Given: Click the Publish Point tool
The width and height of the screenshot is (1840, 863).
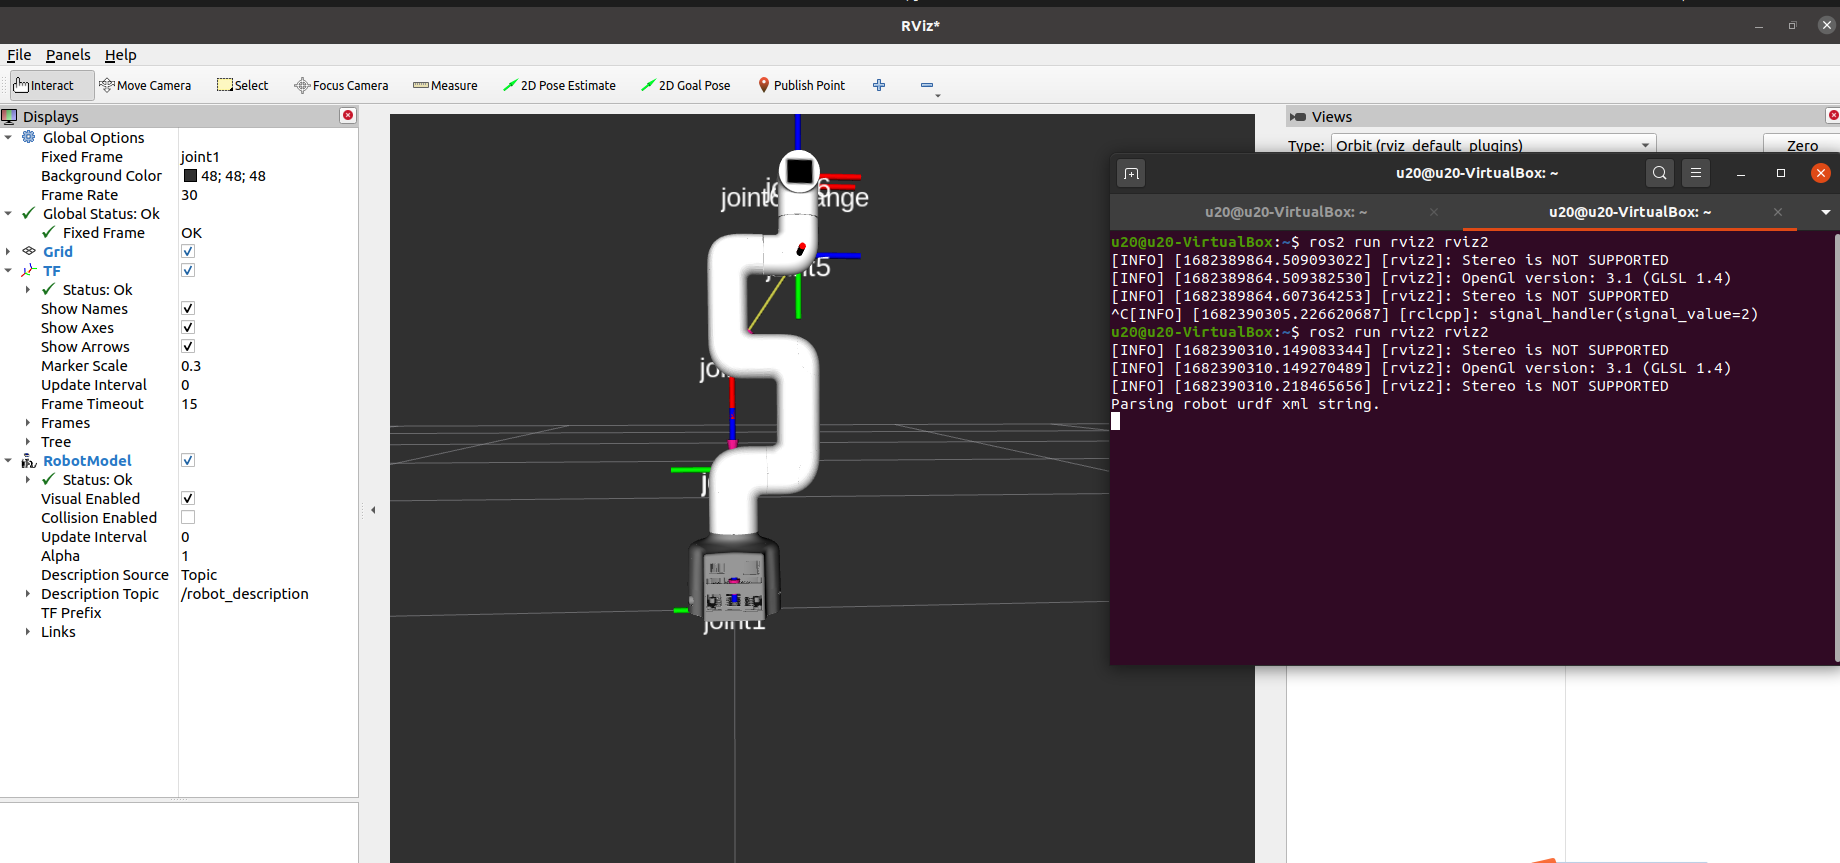Looking at the screenshot, I should 801,86.
